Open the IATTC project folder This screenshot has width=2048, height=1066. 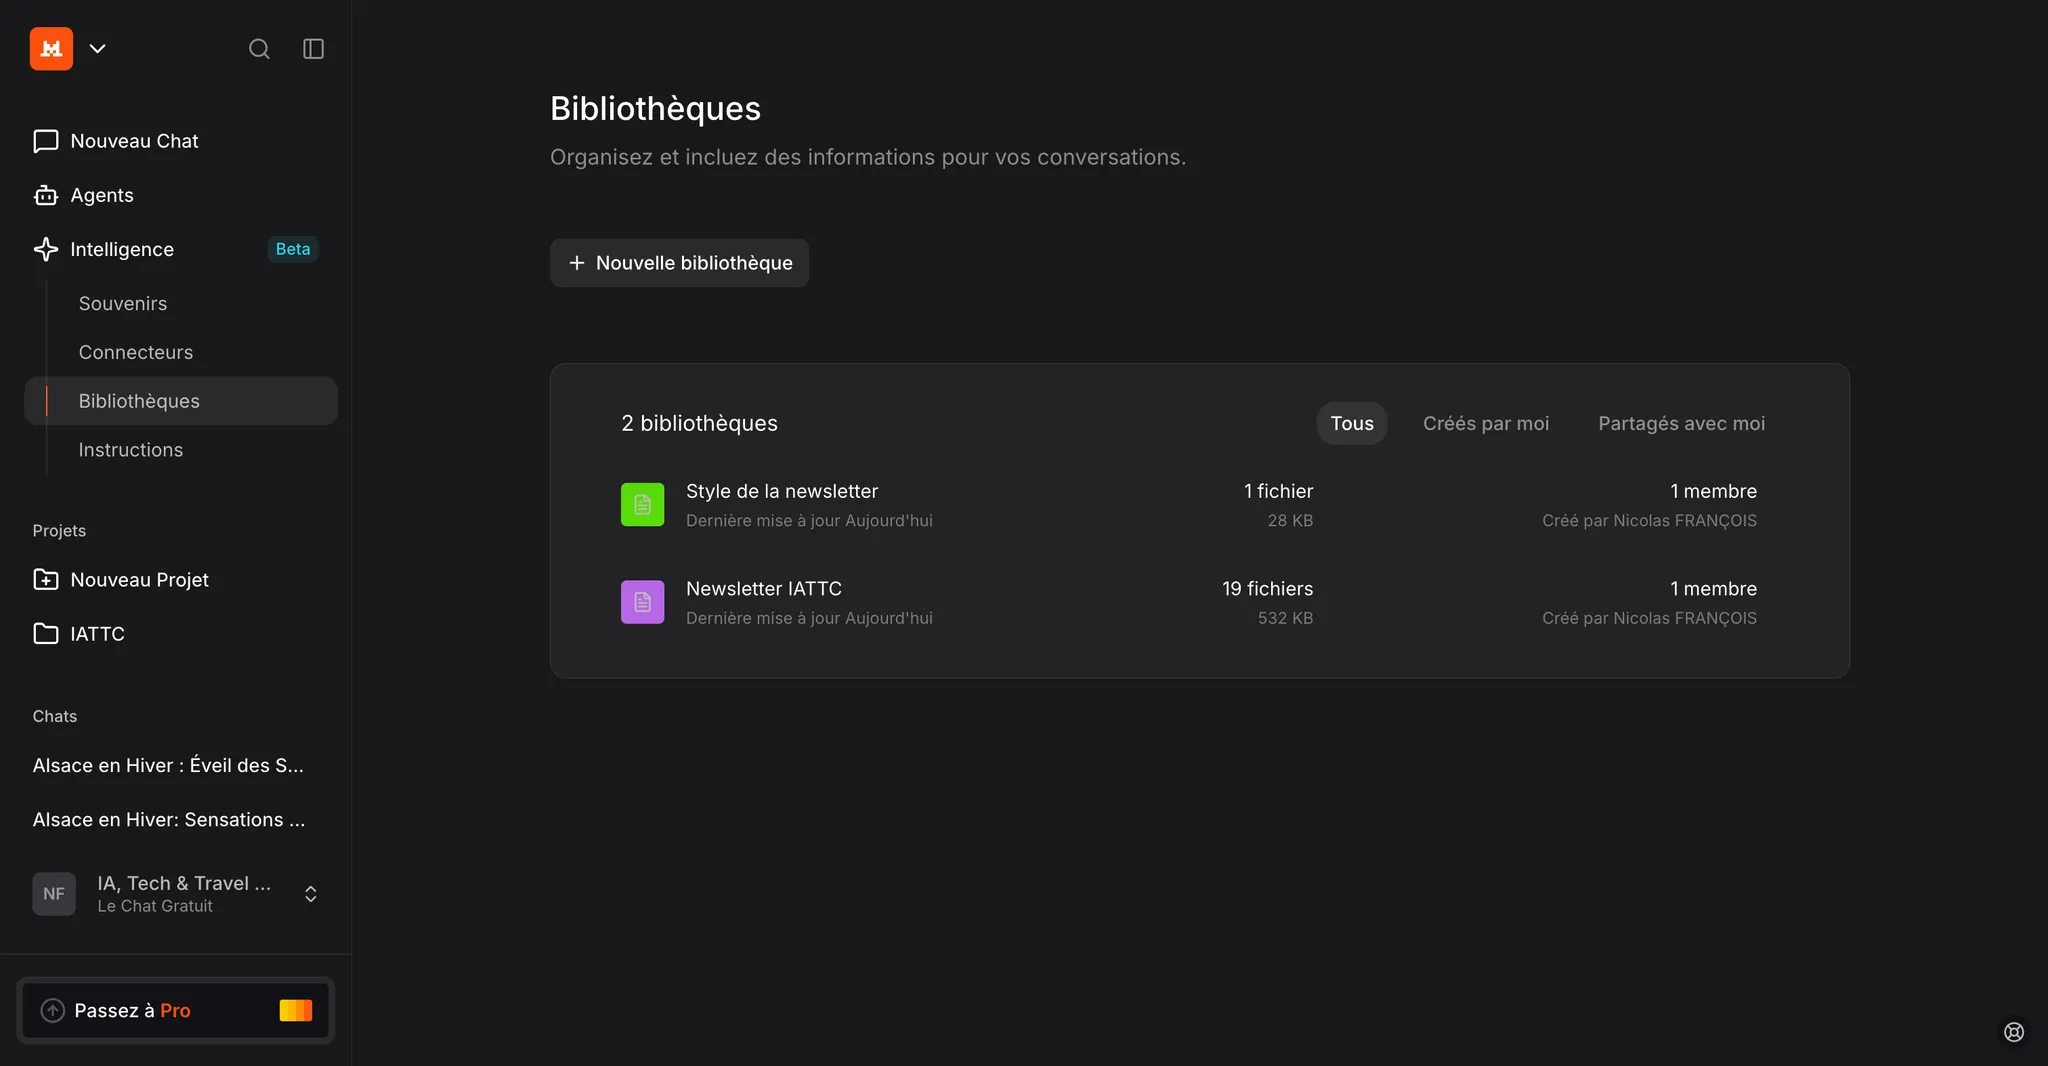coord(97,634)
